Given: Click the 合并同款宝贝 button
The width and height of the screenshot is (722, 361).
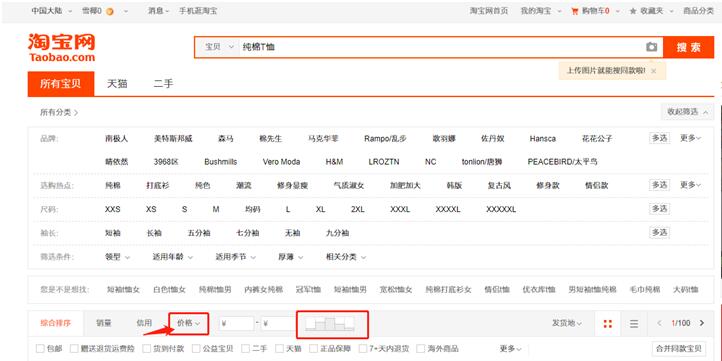Looking at the screenshot, I should (678, 348).
